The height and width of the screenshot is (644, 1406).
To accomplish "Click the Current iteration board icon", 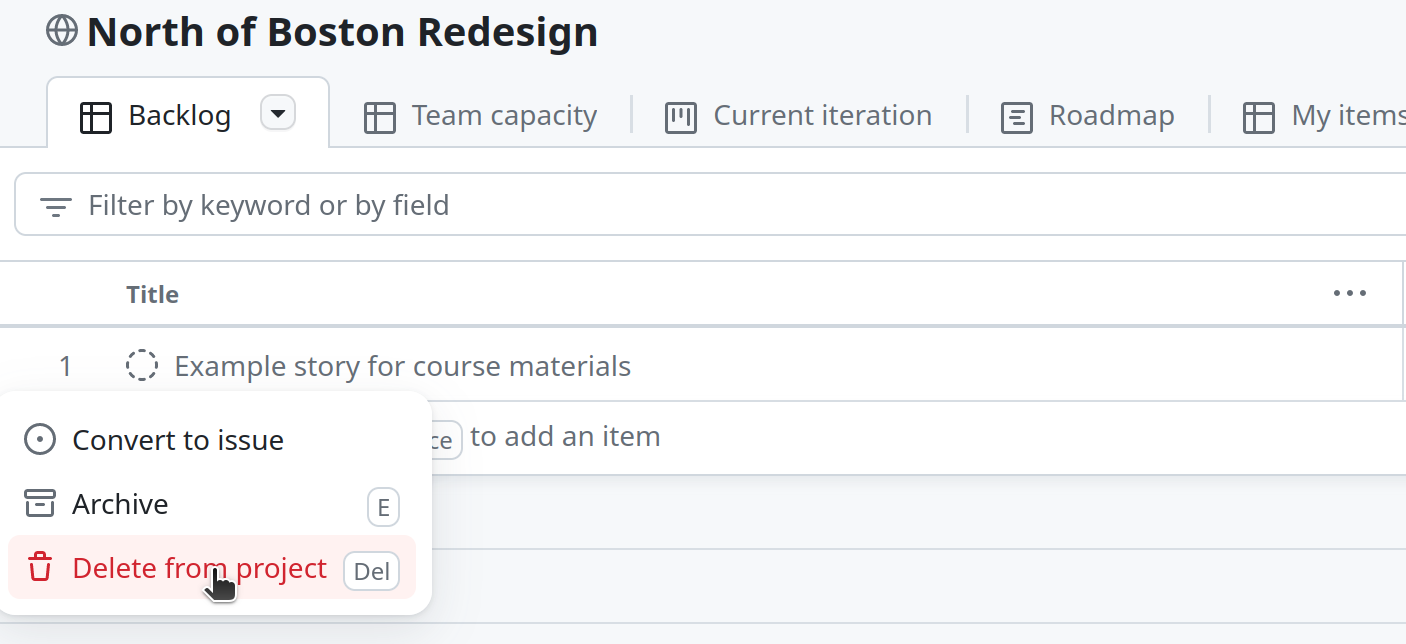I will tap(681, 117).
